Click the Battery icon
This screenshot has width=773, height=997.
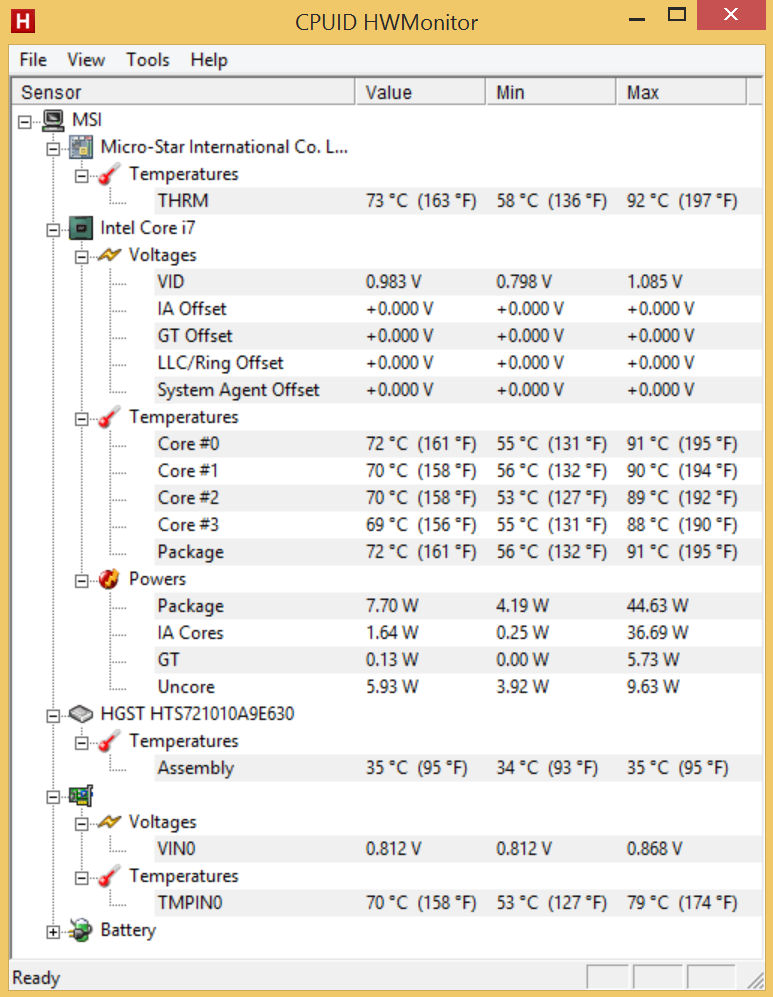(x=81, y=930)
